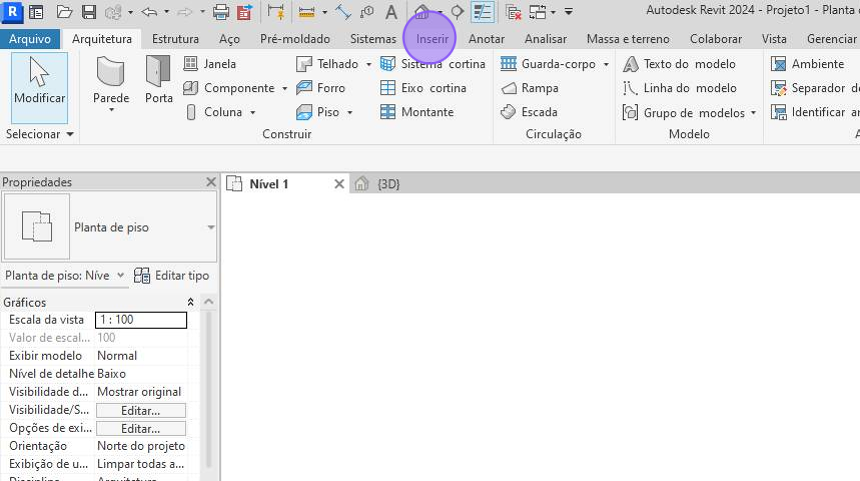Collapse the Gráficos properties section
860x481 pixels.
point(190,302)
